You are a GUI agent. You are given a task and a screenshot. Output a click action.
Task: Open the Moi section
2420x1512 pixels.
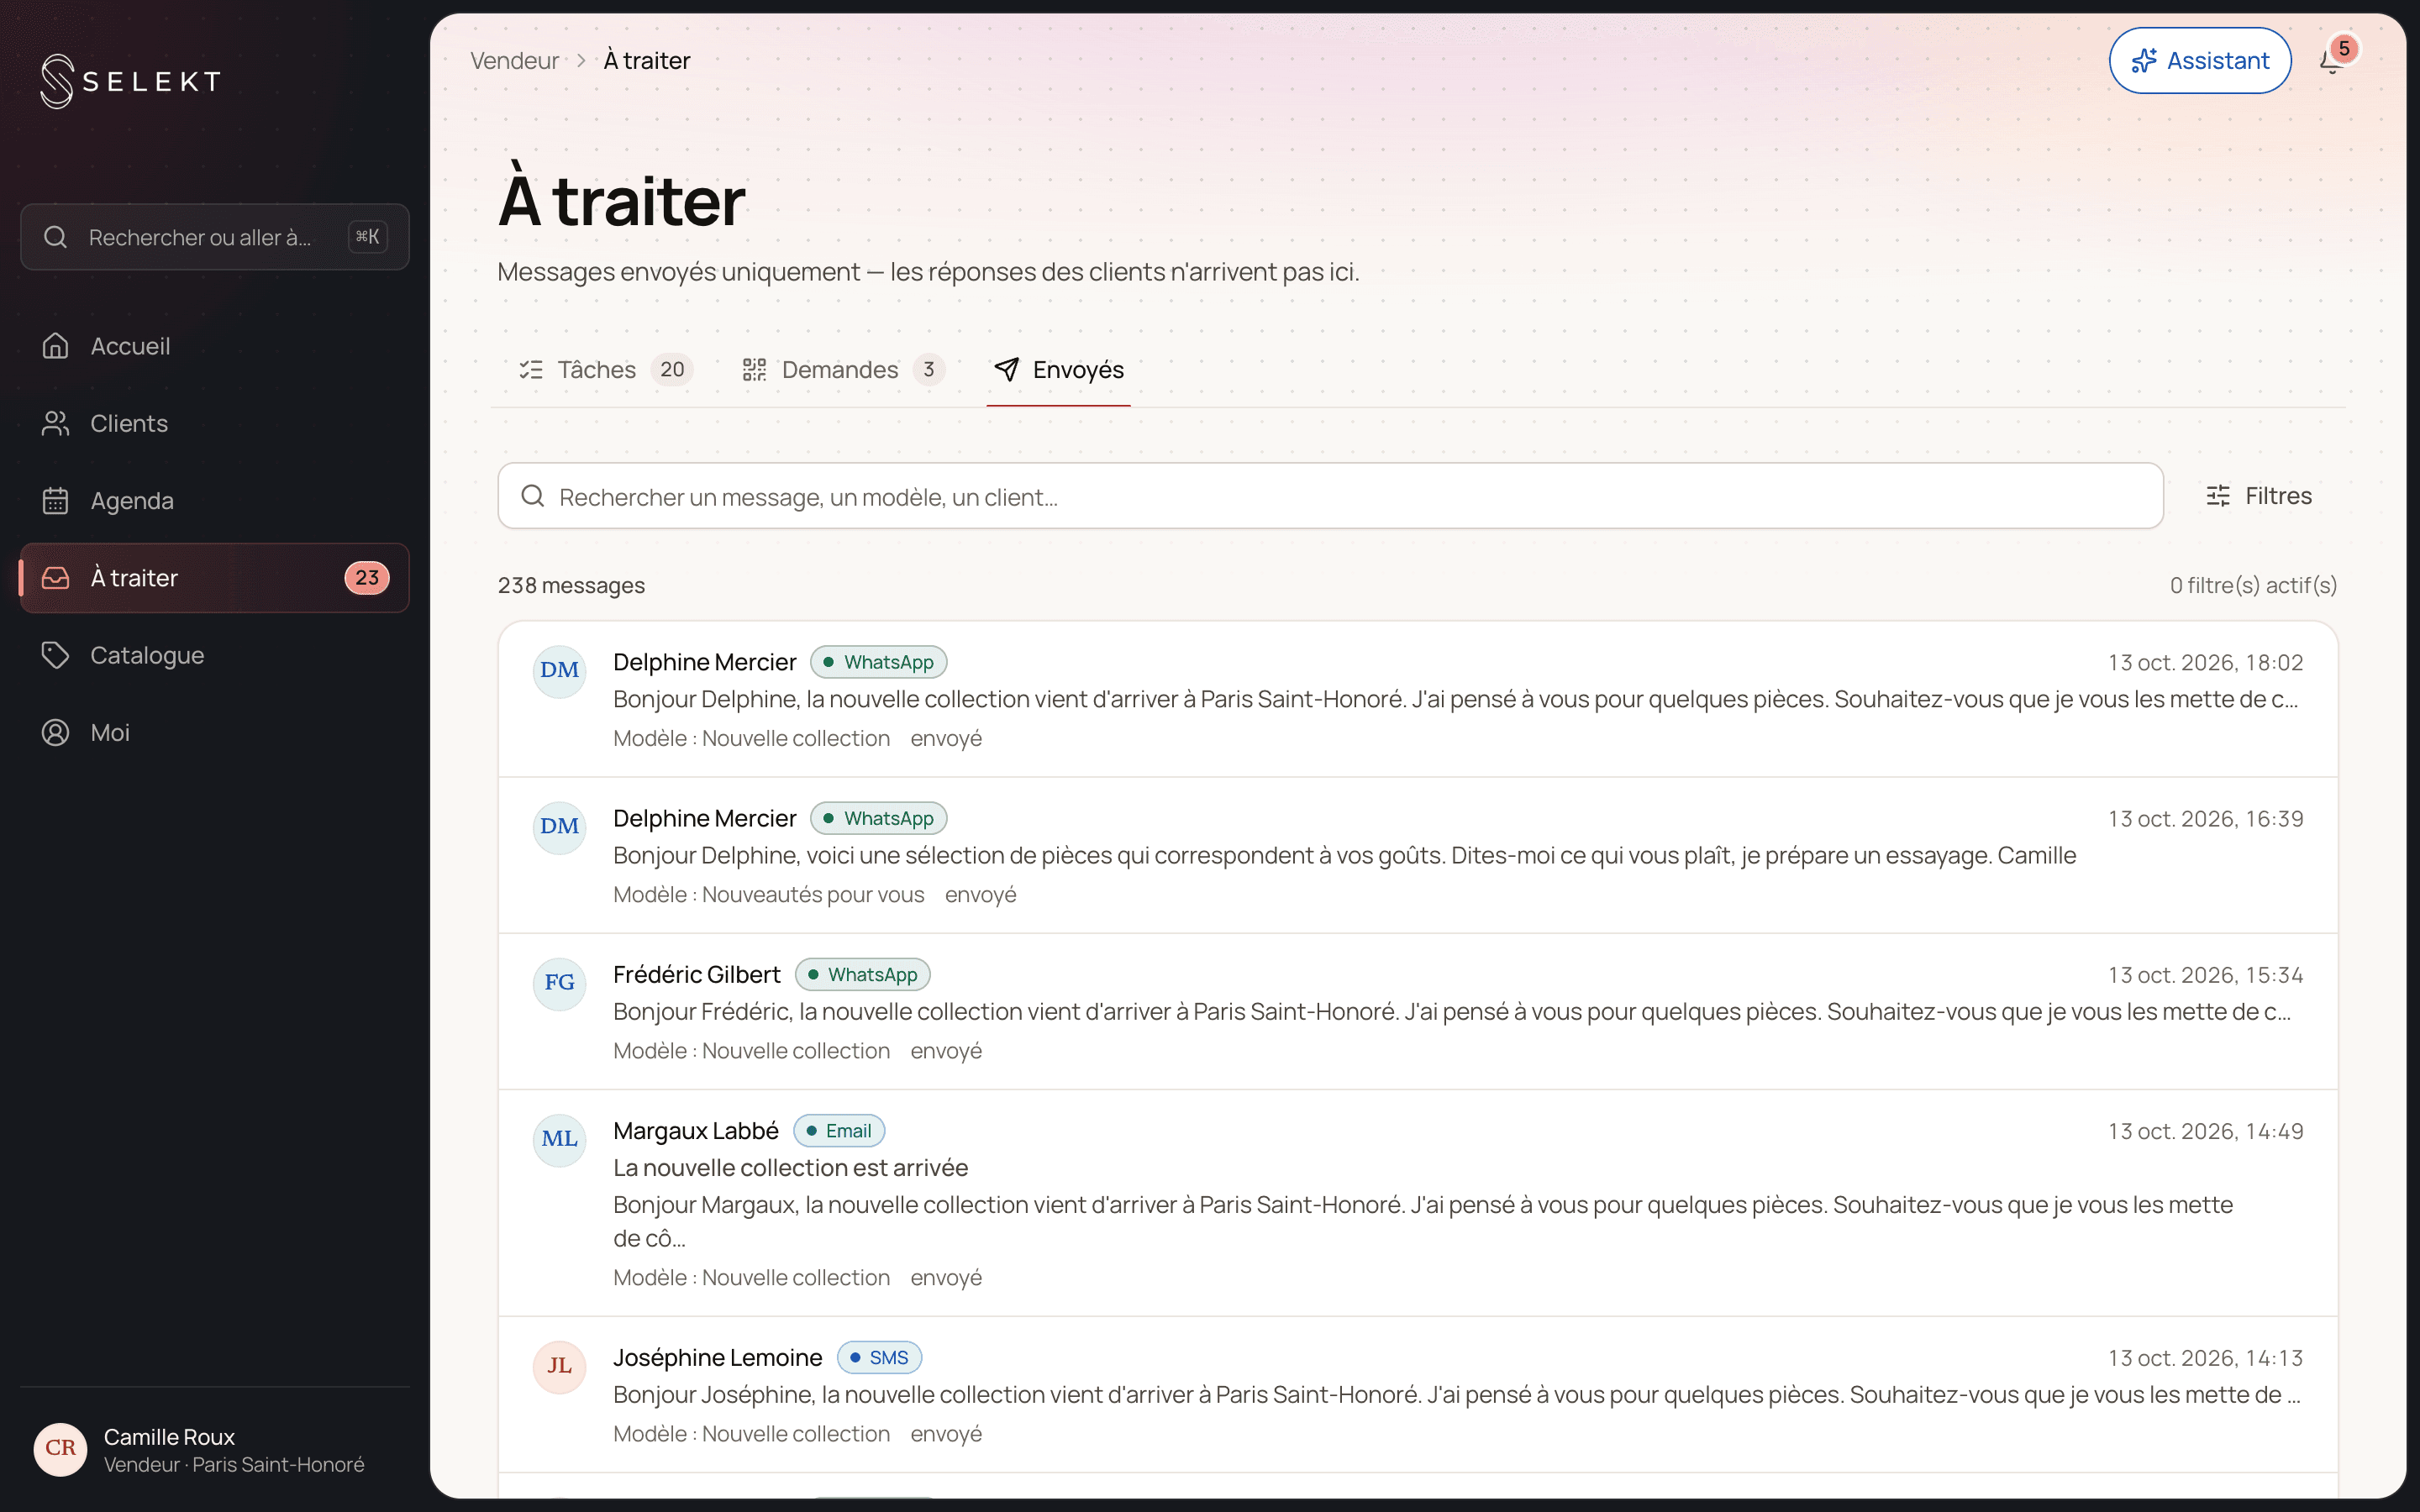coord(214,732)
